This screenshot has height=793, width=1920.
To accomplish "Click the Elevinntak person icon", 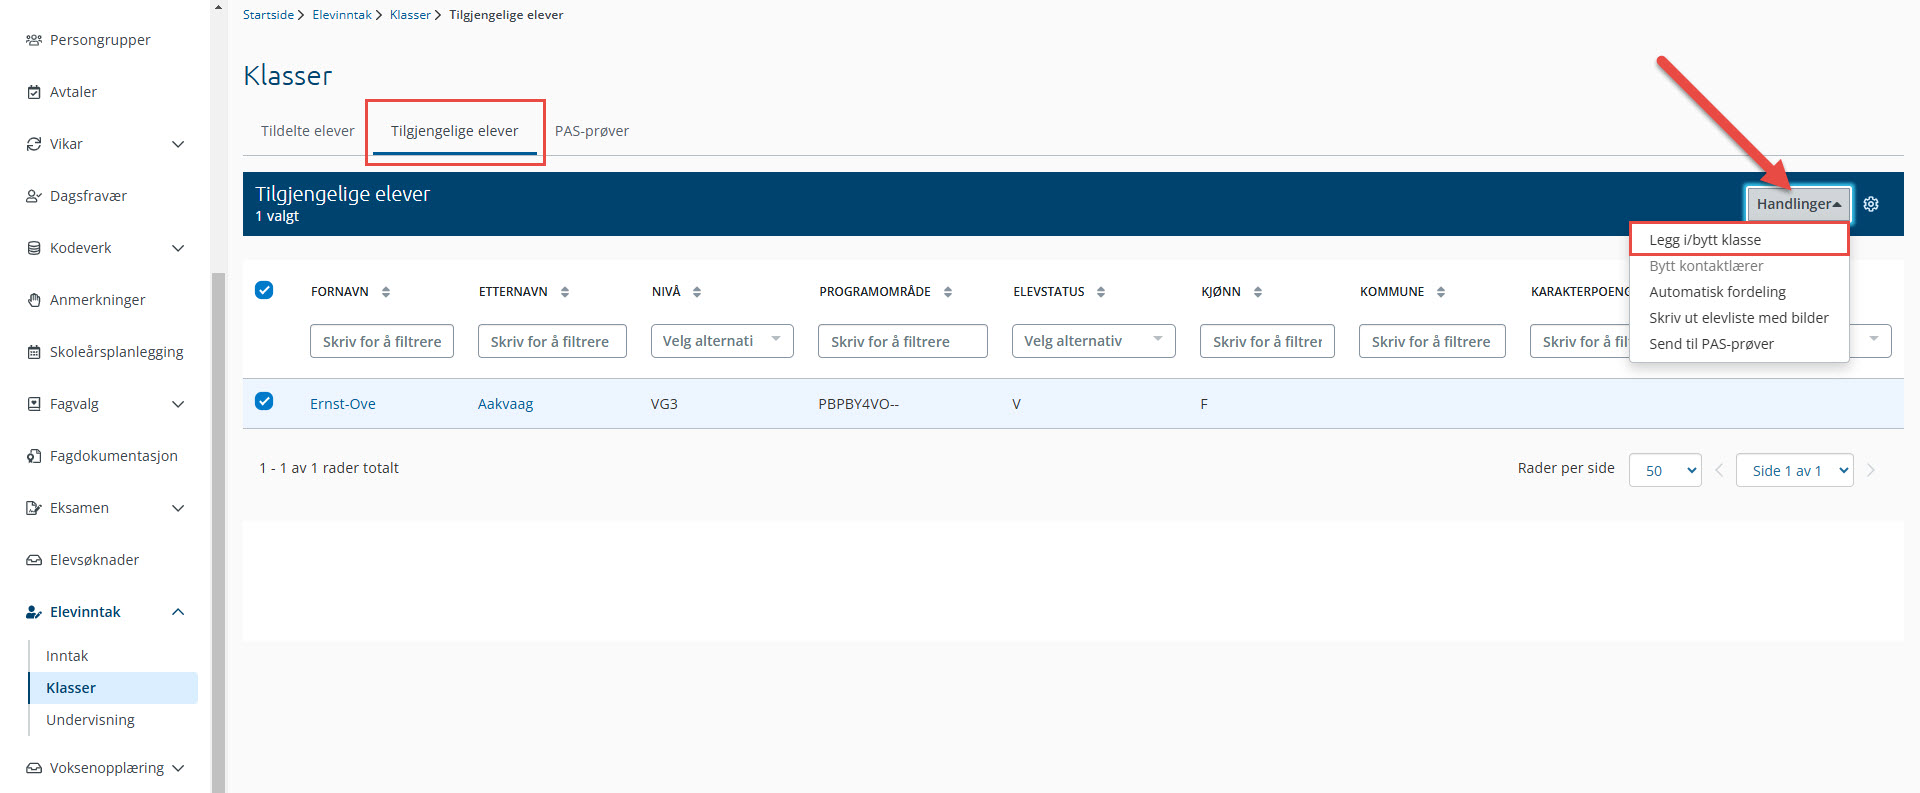I will tap(34, 612).
